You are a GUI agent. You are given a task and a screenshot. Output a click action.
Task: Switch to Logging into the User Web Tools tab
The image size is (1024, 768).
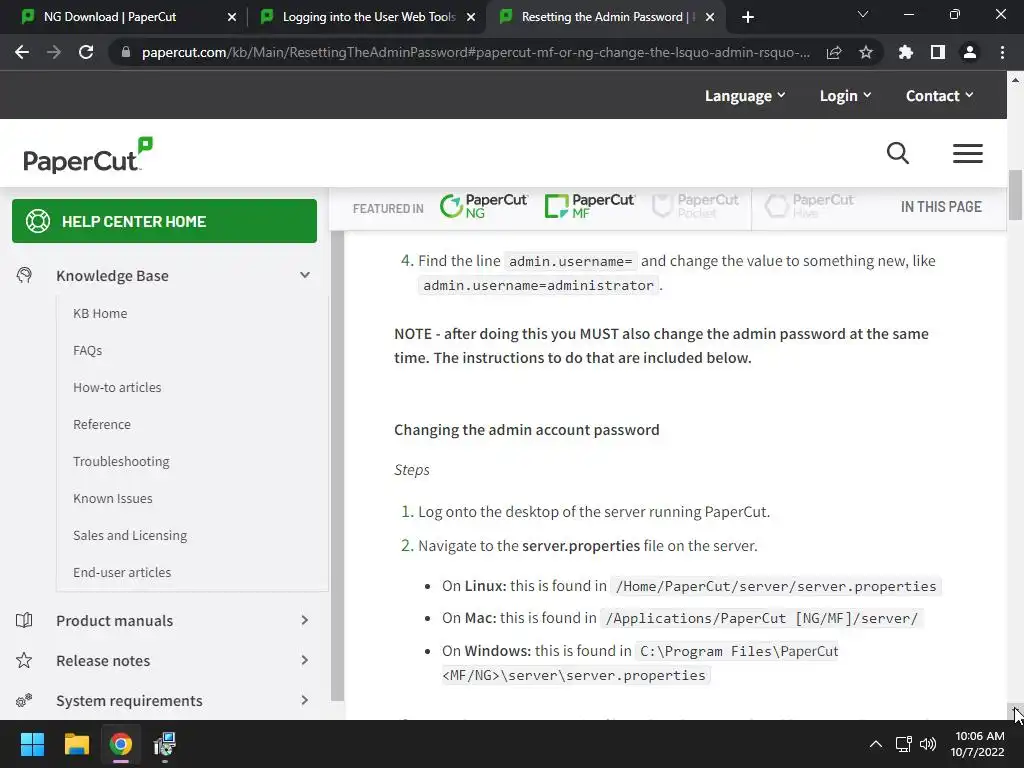pos(366,16)
